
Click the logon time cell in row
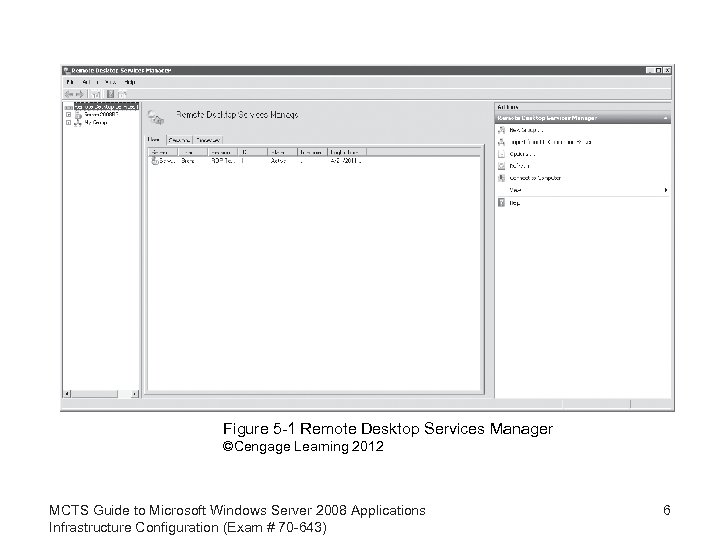(346, 161)
